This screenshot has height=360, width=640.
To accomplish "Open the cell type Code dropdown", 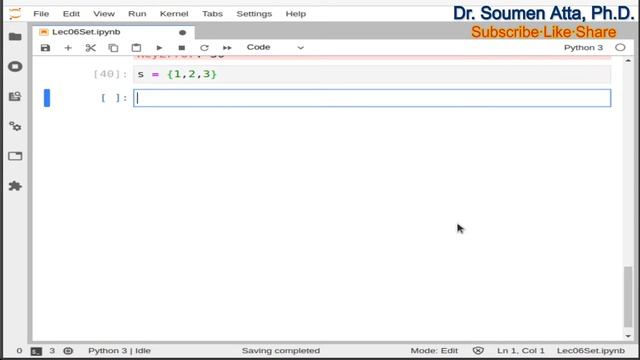I will pos(275,47).
